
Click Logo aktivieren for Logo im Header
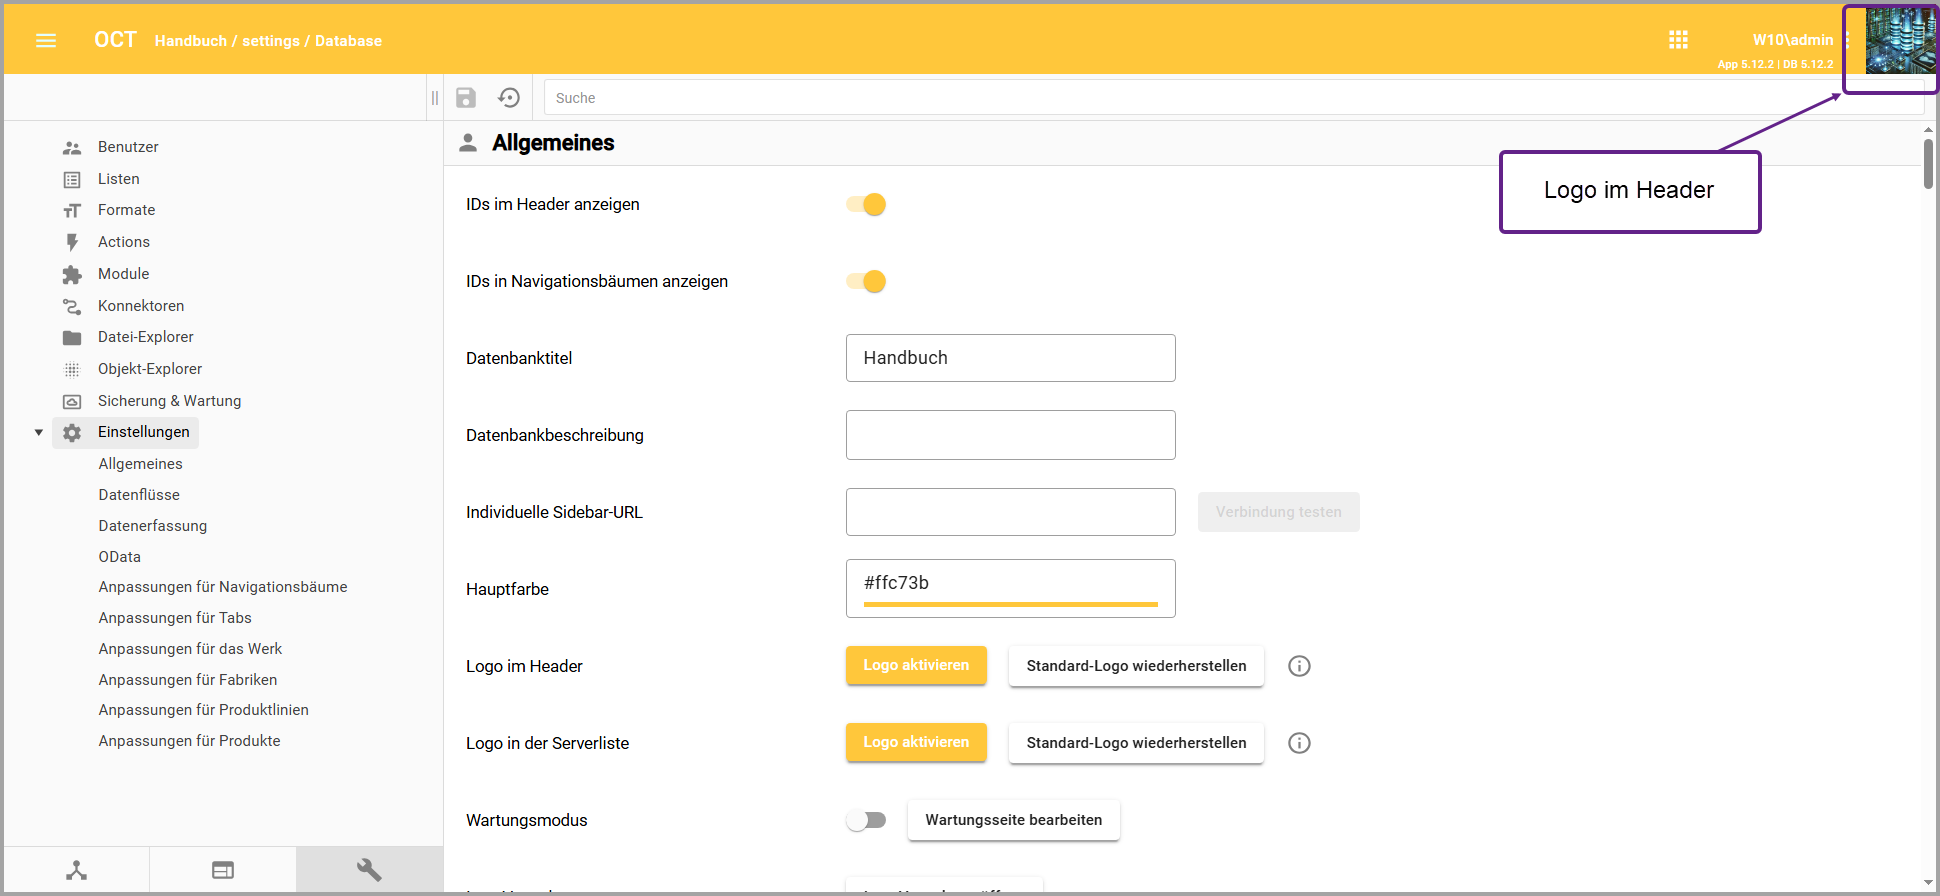916,666
